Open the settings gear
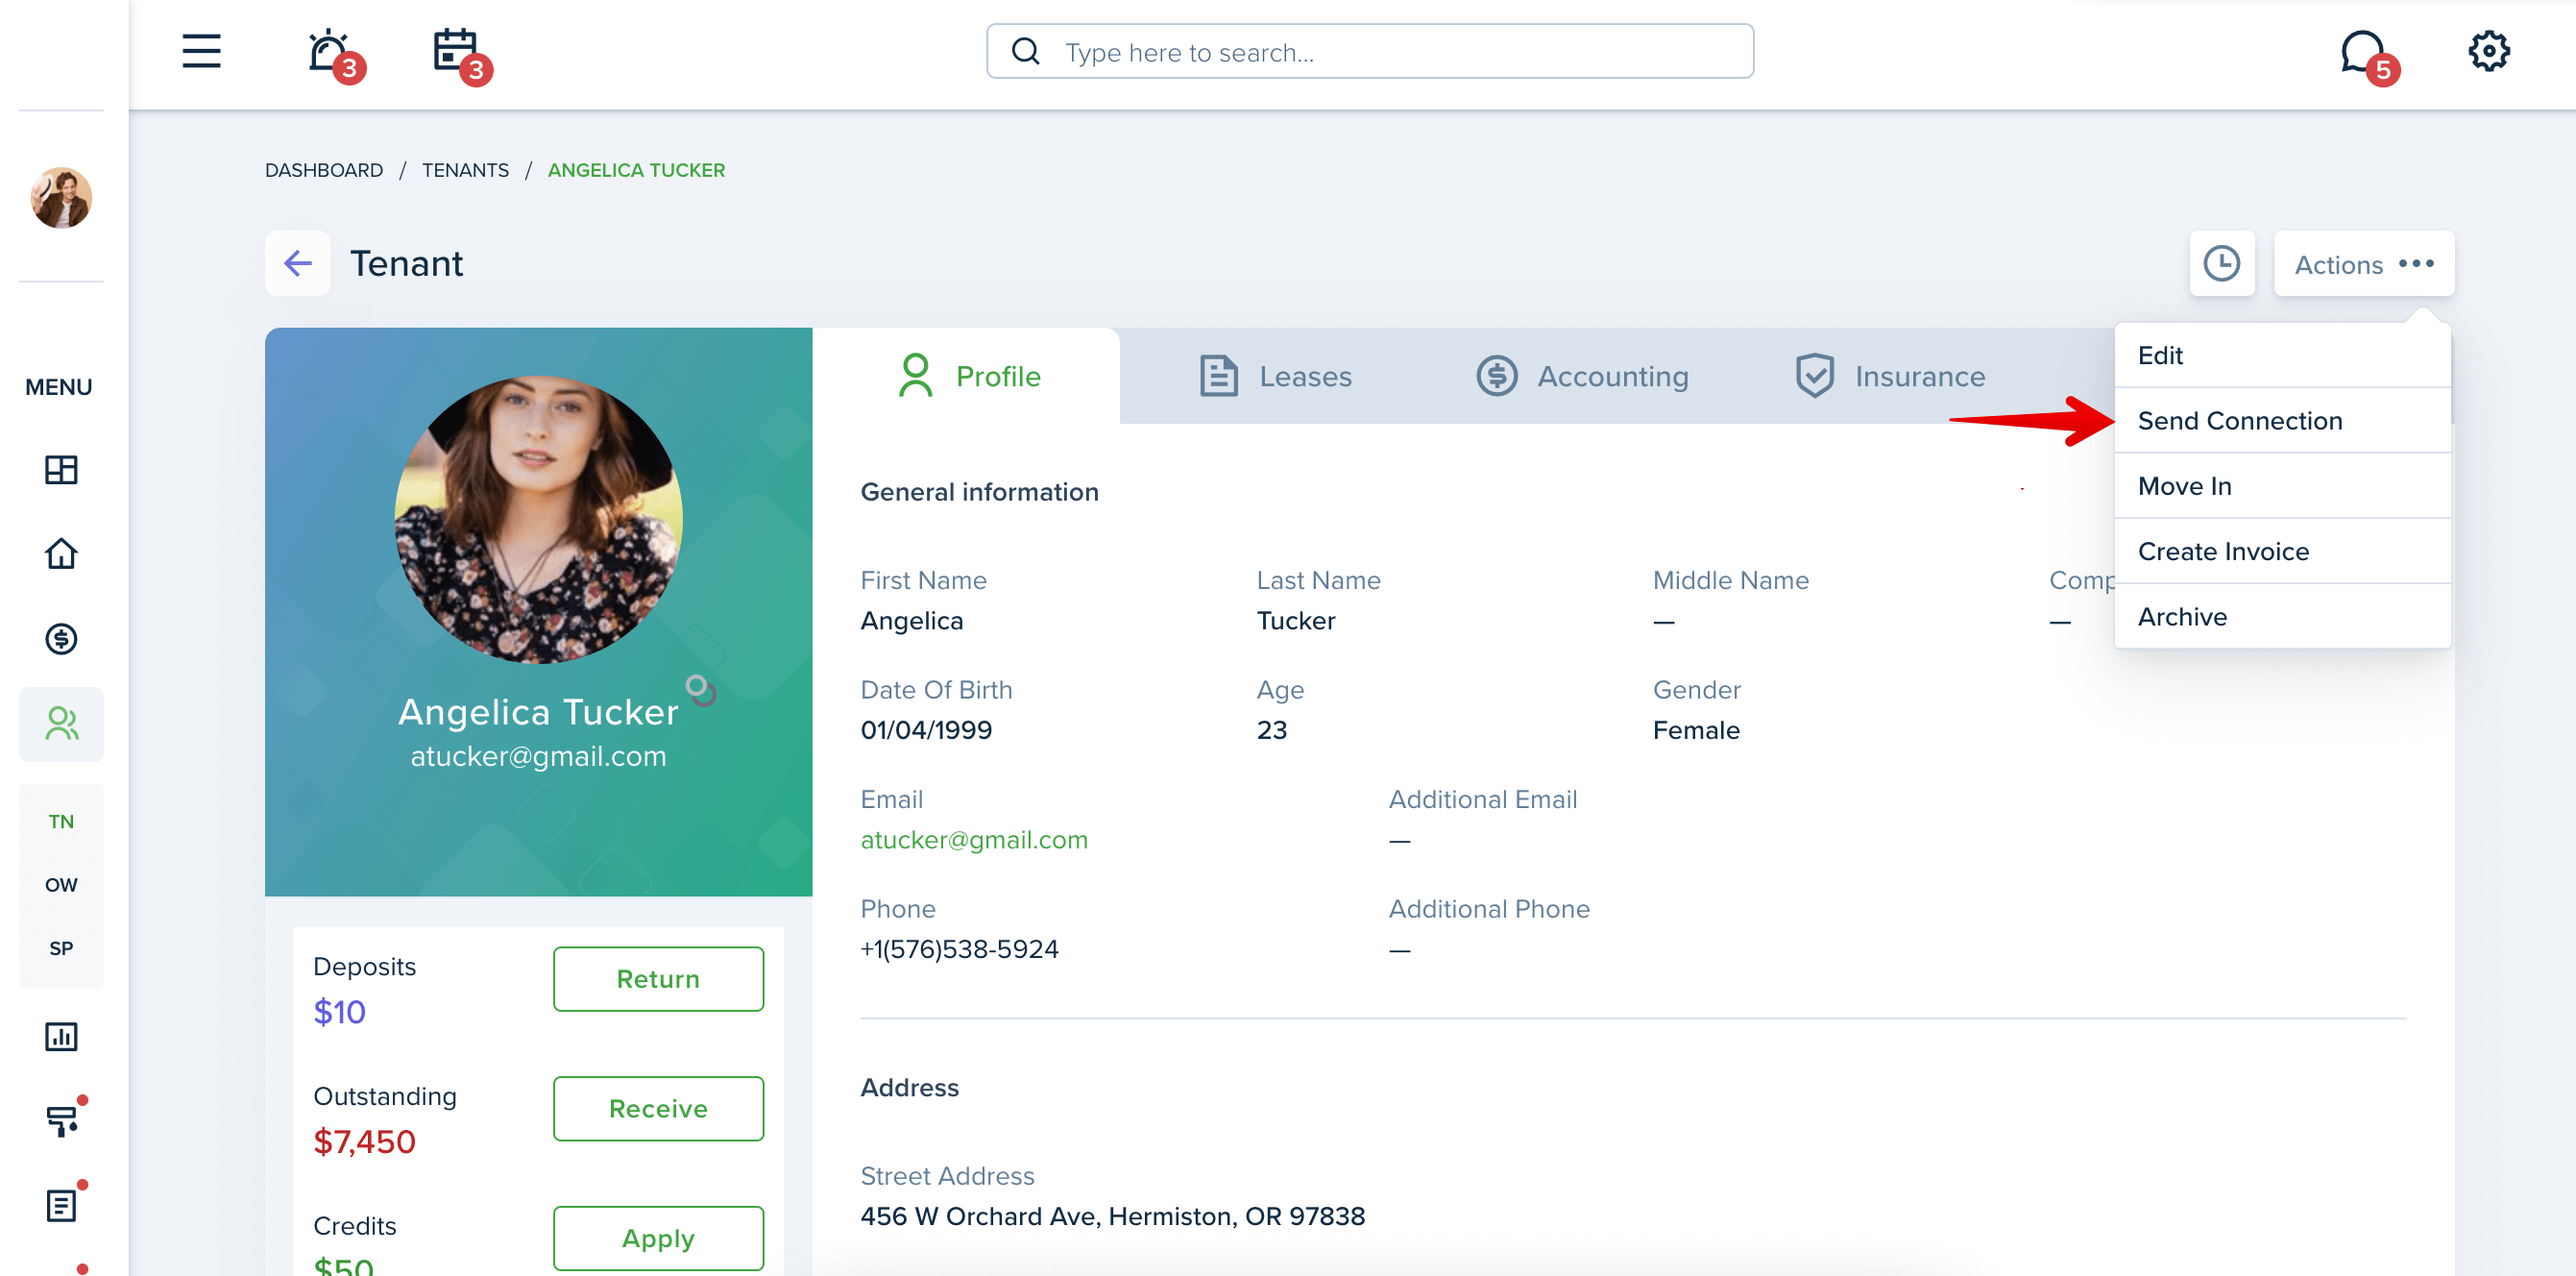Image resolution: width=2576 pixels, height=1276 pixels. click(x=2488, y=51)
